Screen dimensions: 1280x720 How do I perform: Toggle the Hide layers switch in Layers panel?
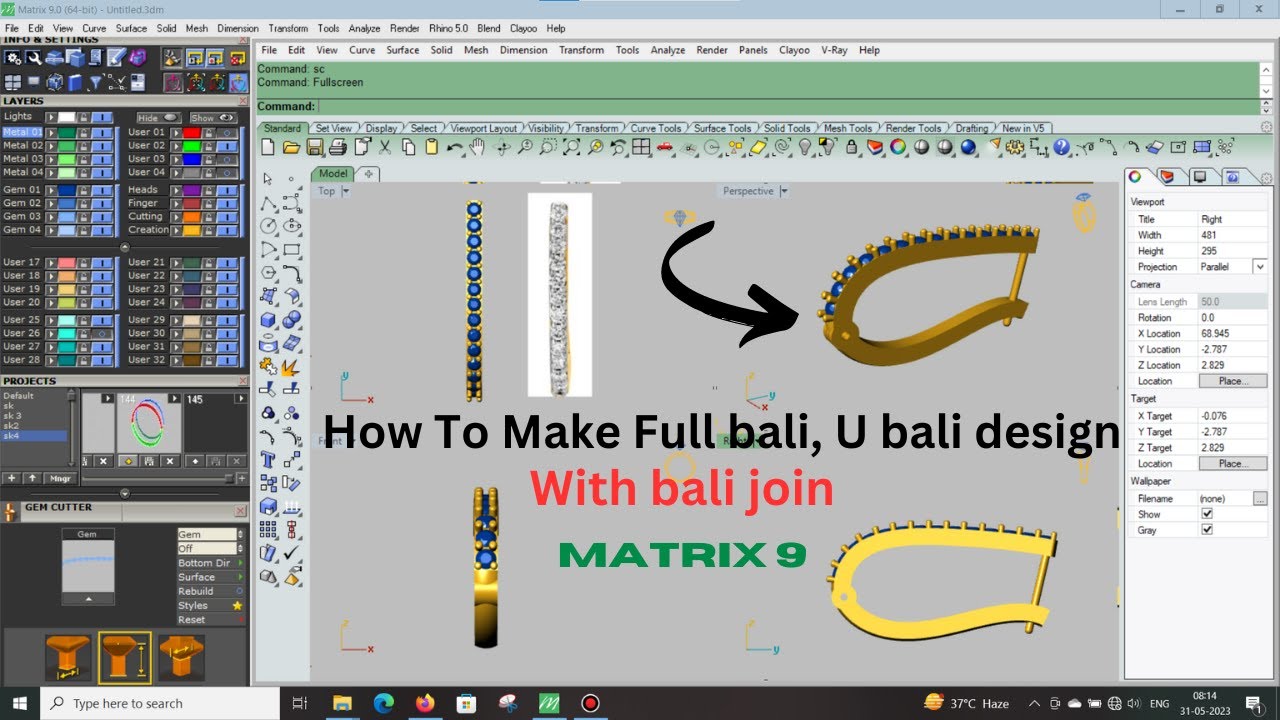tap(160, 118)
